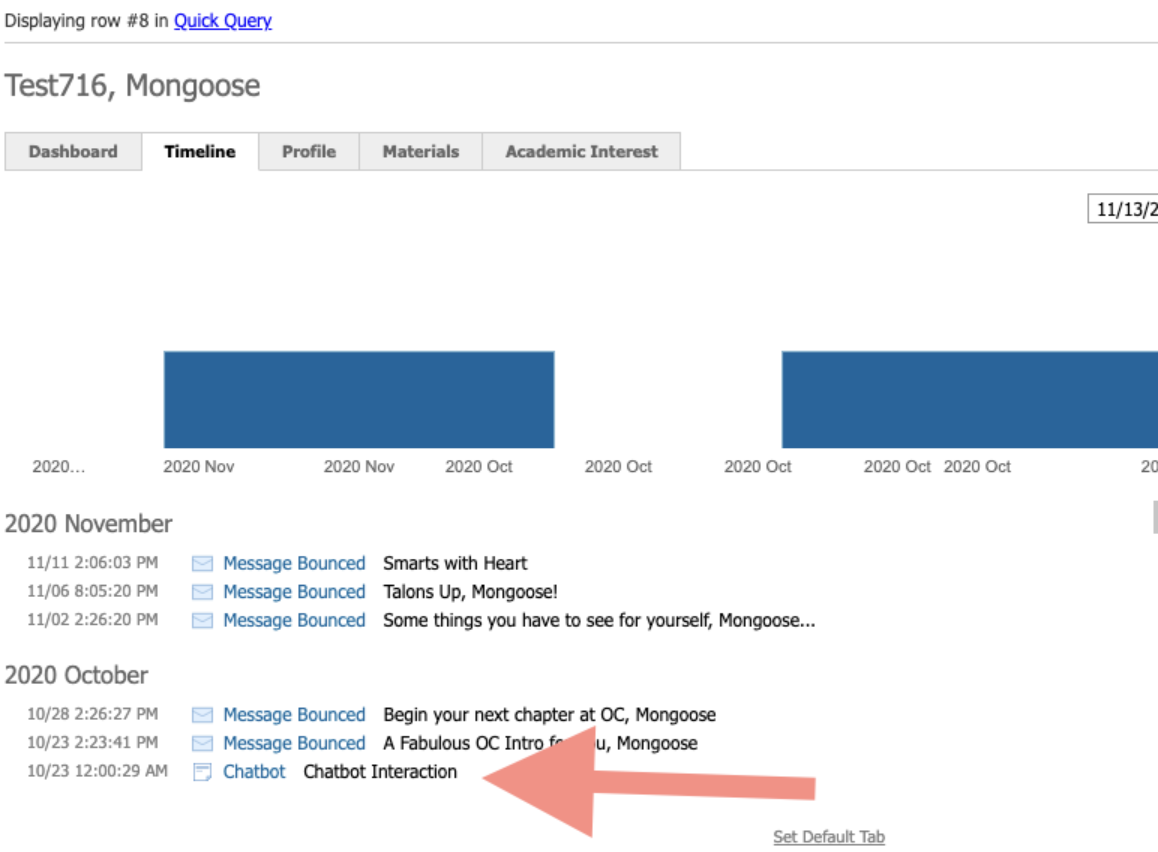Click the left blue timeline bar
Viewport: 1158px width, 852px height.
coord(359,400)
